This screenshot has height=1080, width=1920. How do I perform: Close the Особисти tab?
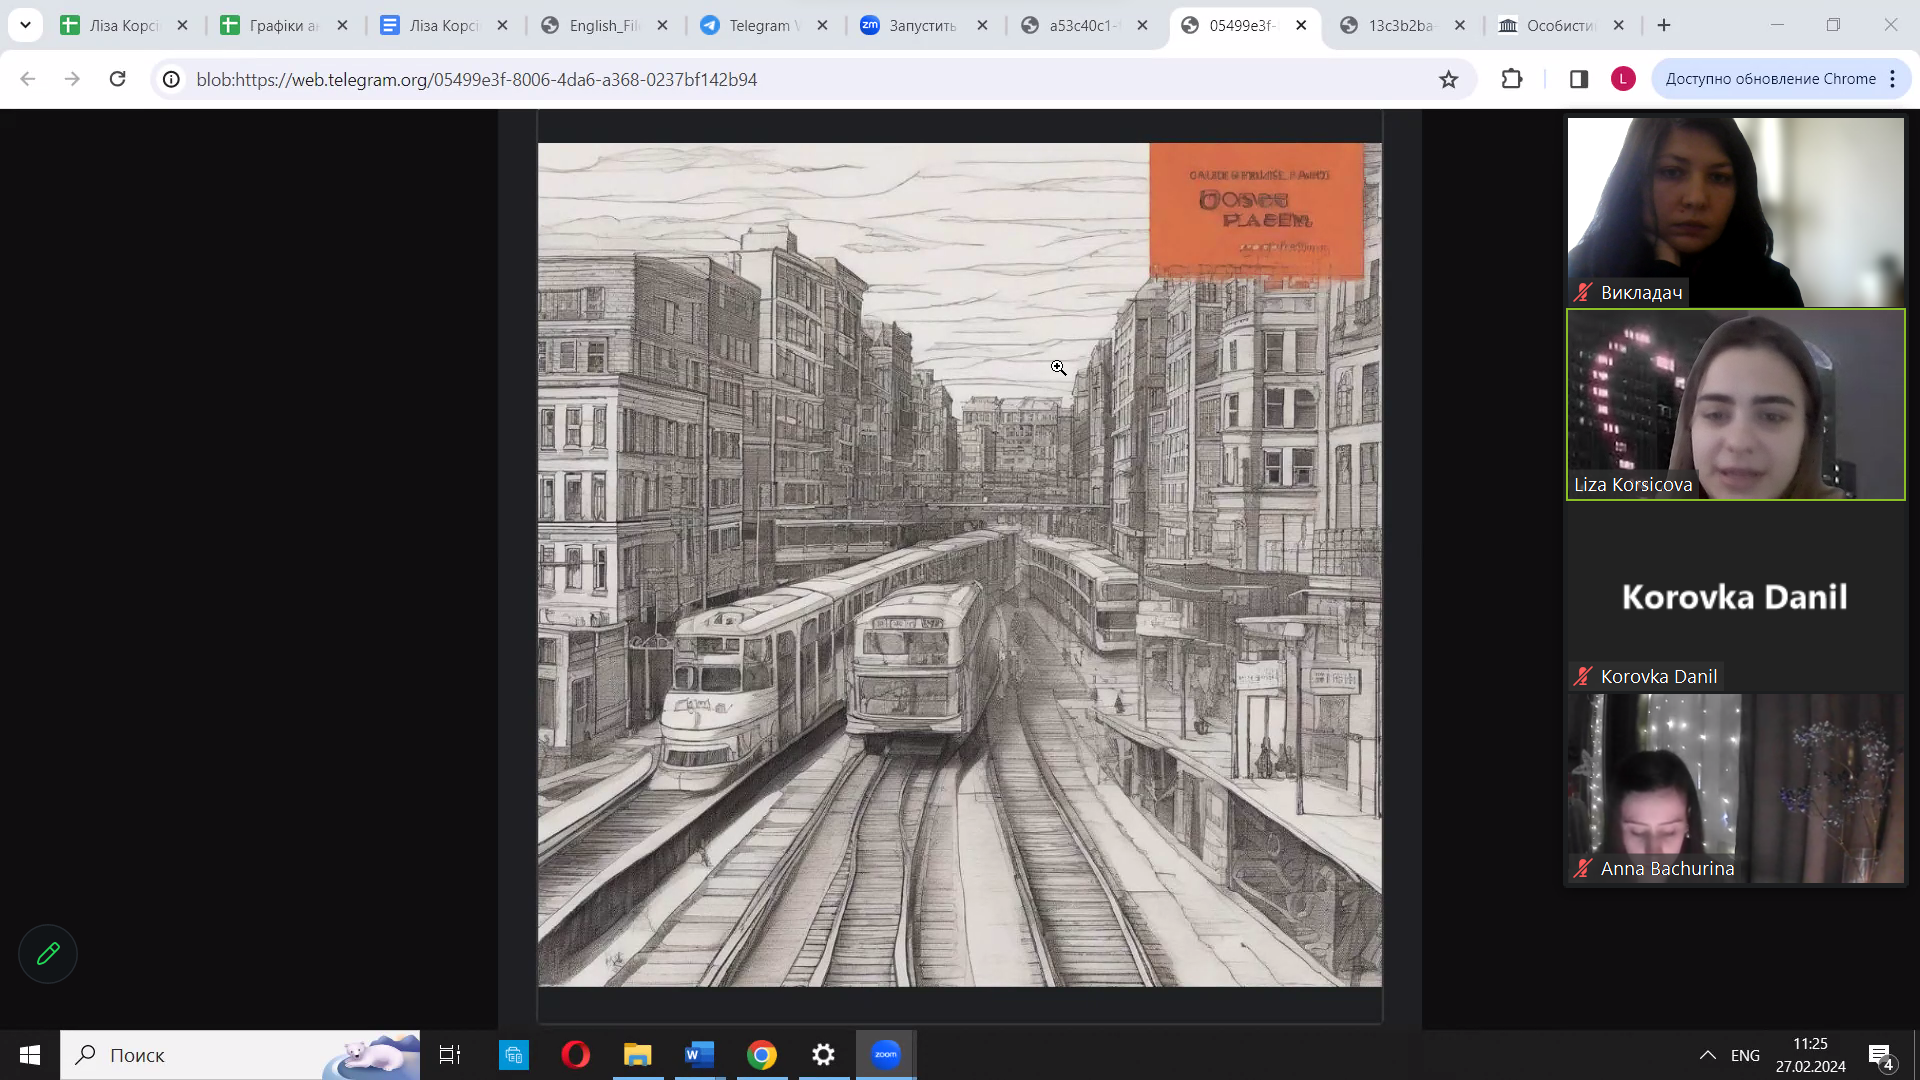[x=1619, y=25]
